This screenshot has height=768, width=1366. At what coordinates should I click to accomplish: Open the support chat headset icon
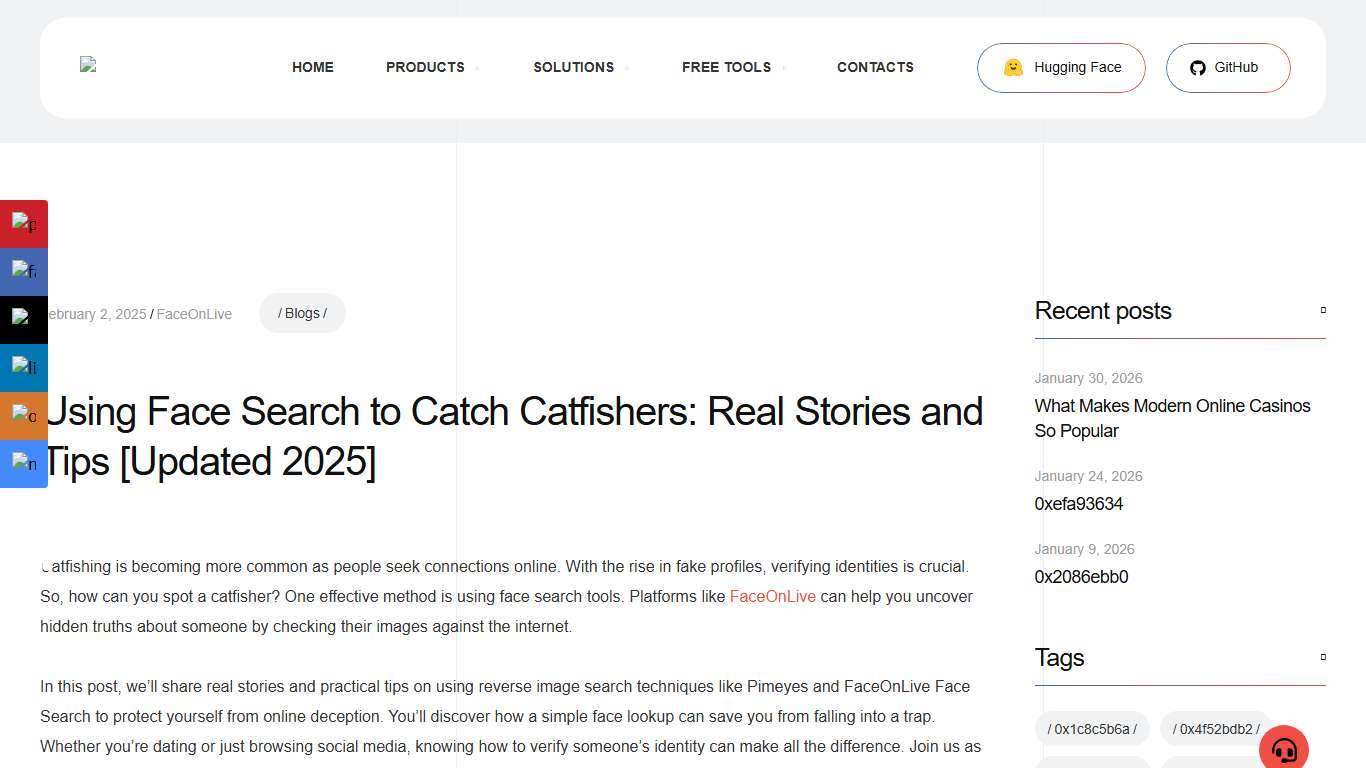point(1284,748)
